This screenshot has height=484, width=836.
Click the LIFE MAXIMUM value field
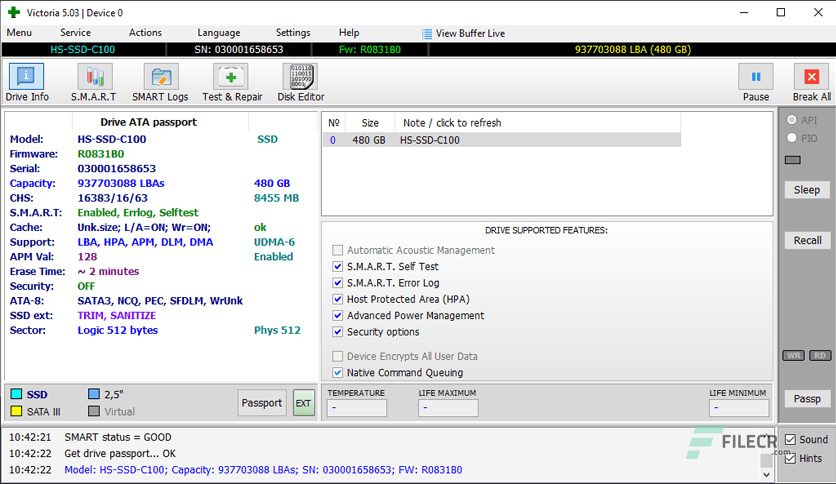448,408
